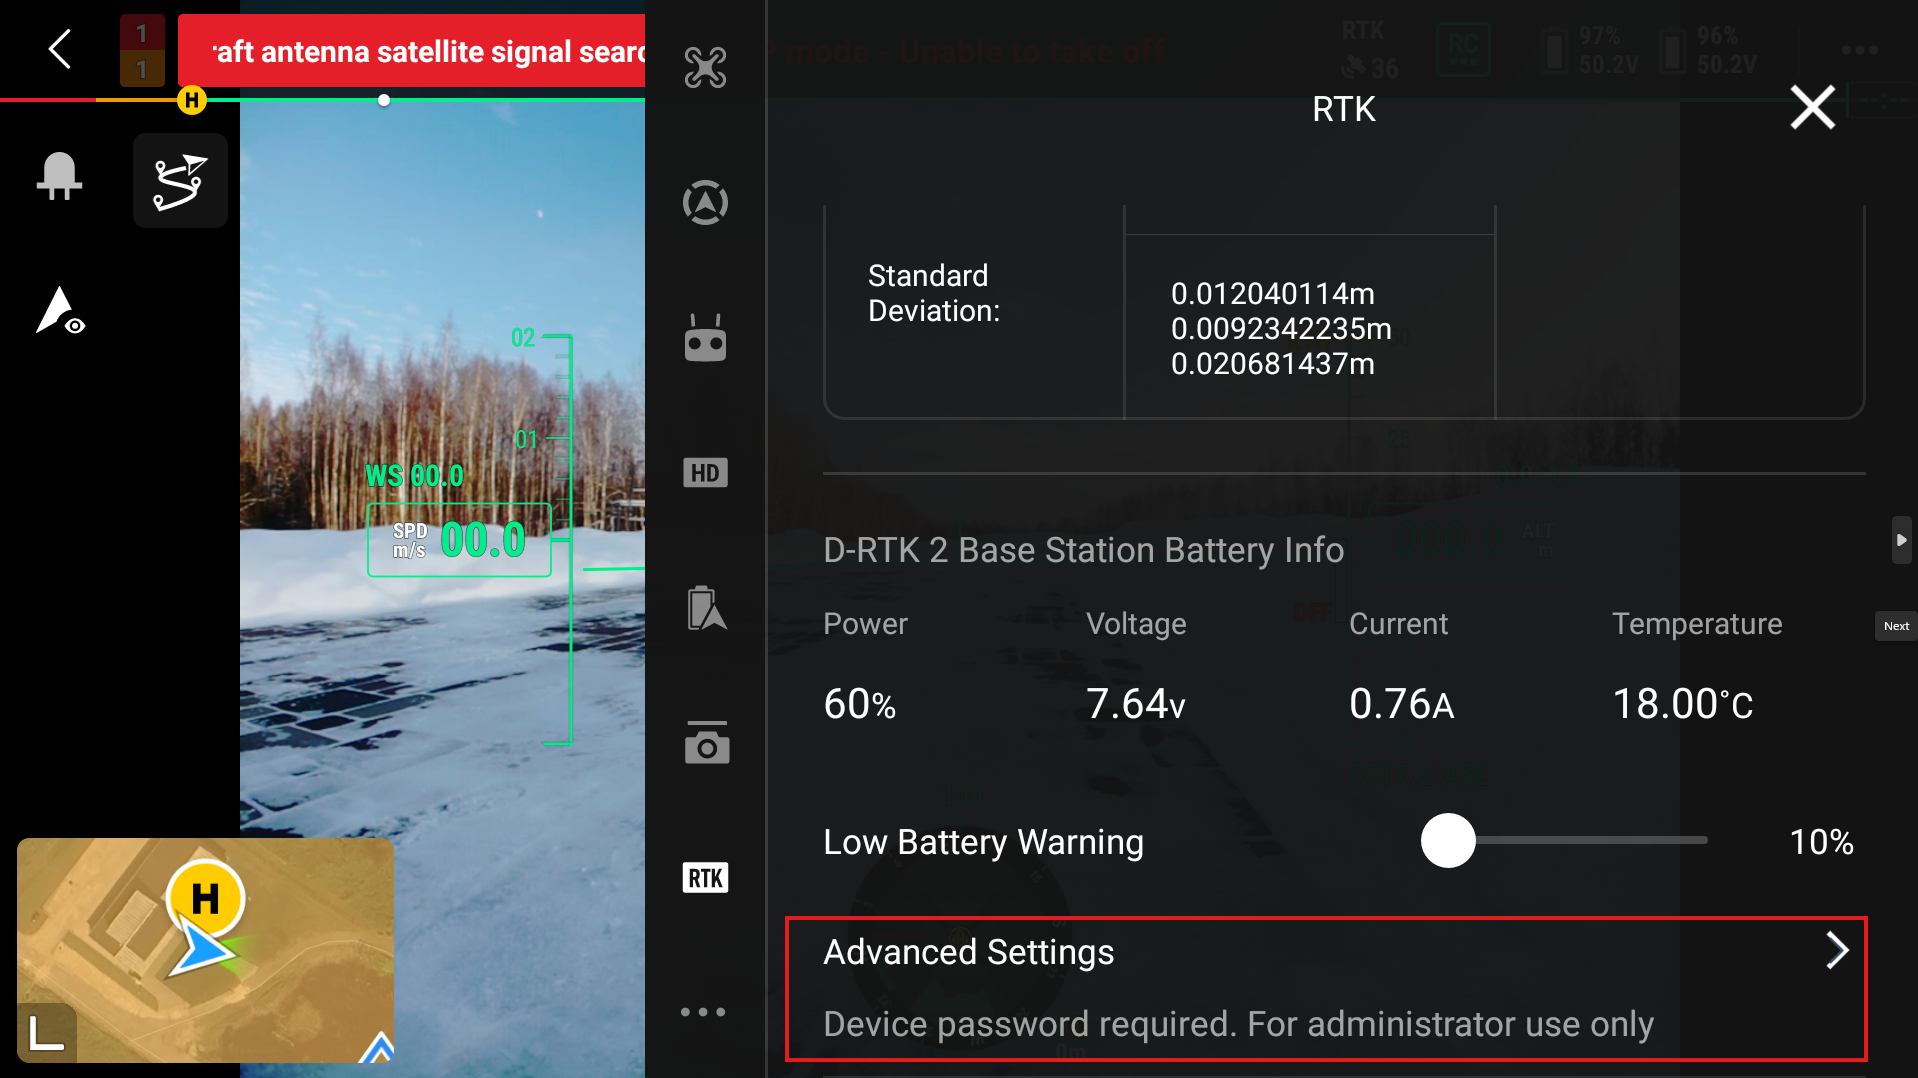Screen dimensions: 1918x1078
Task: Go back with the left arrow
Action: (60, 49)
